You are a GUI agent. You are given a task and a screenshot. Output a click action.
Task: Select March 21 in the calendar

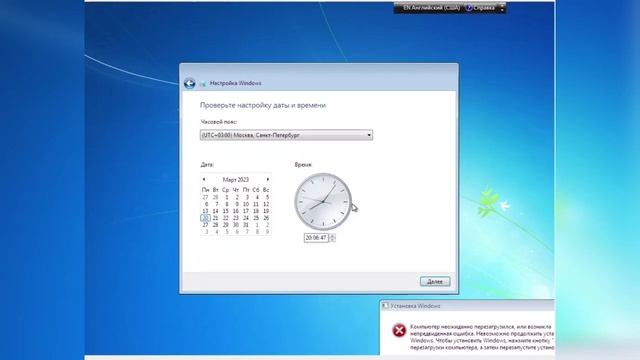coord(216,218)
